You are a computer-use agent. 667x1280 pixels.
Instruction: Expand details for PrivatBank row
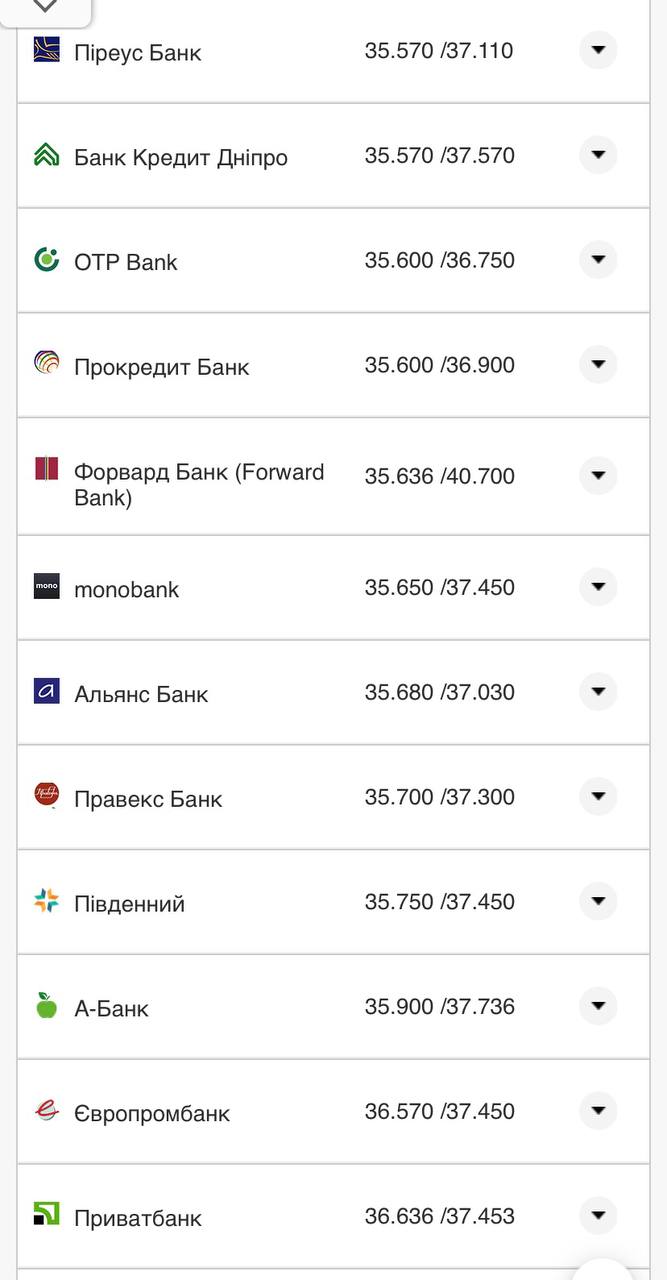pyautogui.click(x=598, y=1214)
